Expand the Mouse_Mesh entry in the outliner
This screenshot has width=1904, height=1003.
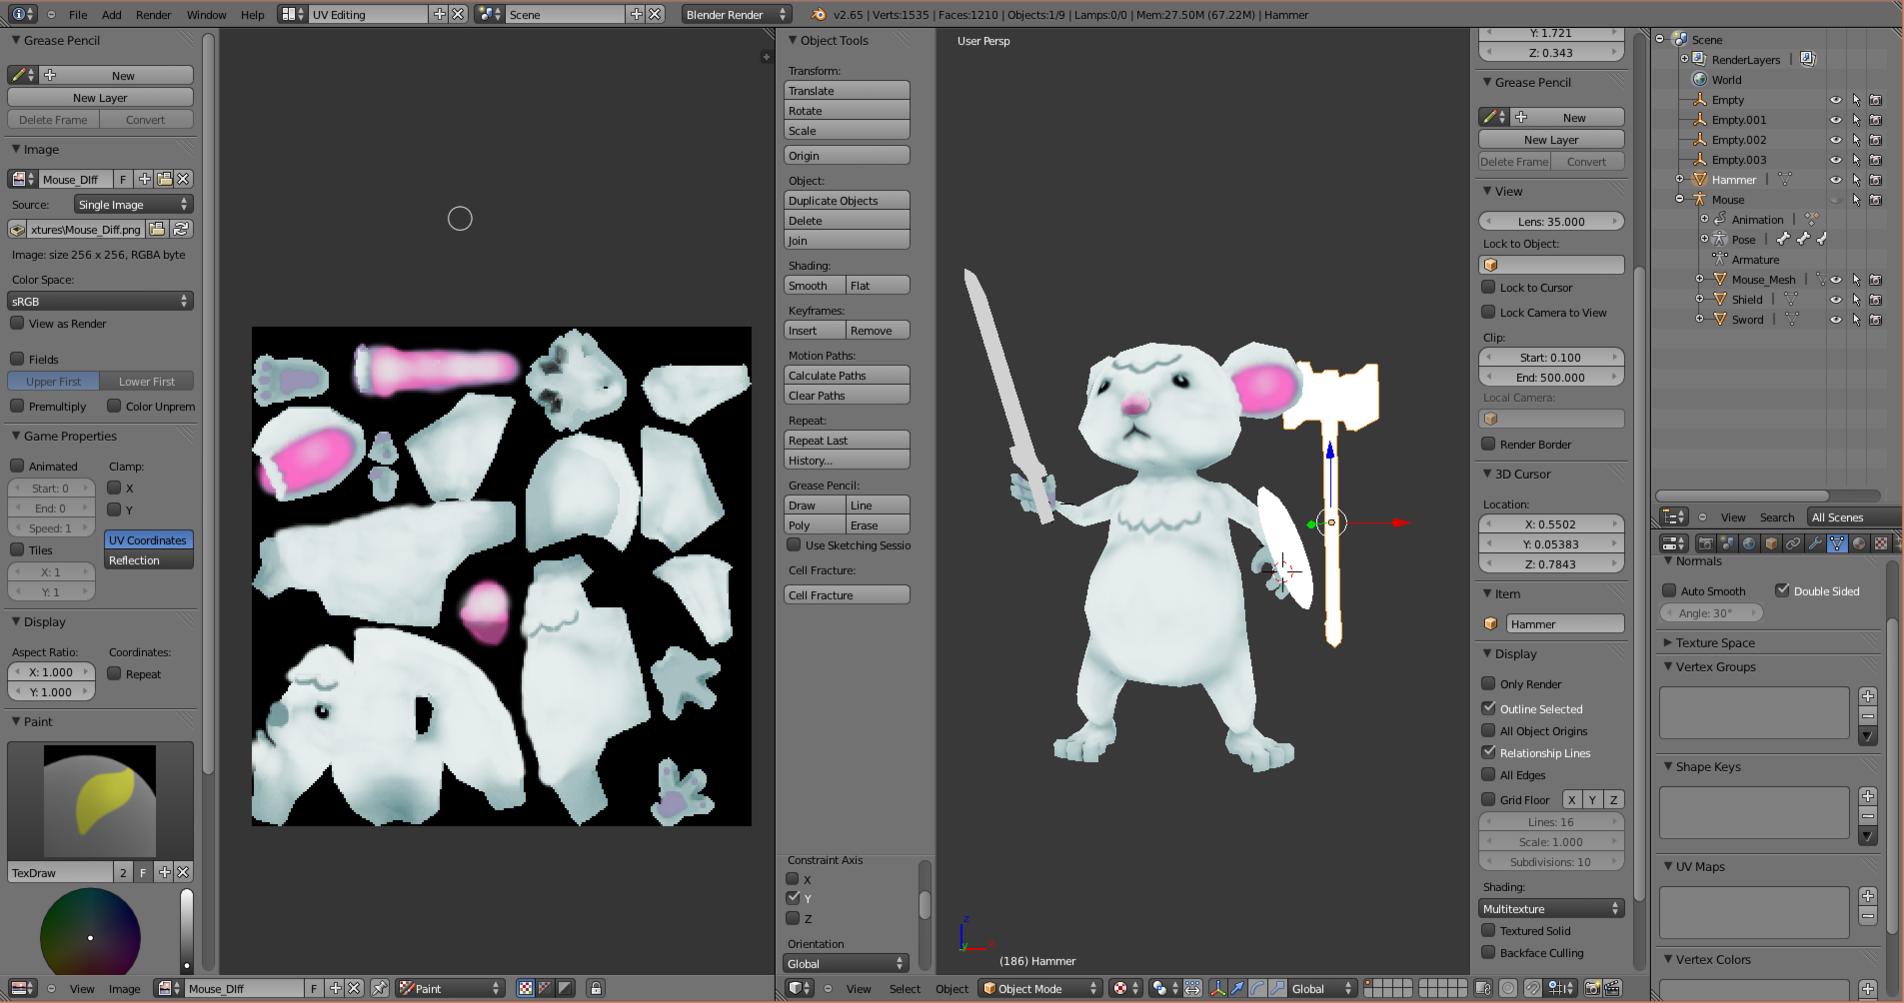point(1700,279)
